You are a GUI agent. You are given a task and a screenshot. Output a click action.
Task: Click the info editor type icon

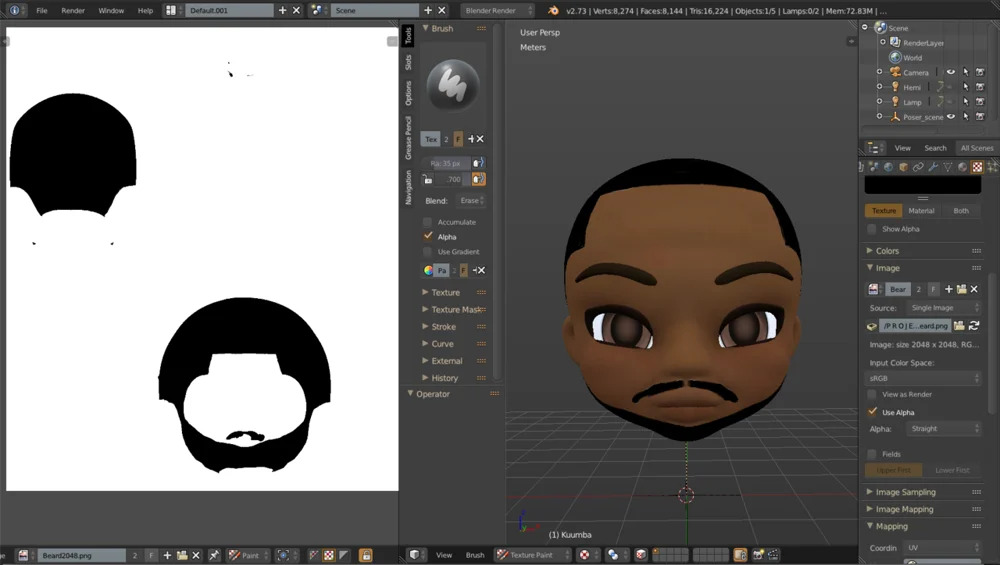tap(14, 10)
